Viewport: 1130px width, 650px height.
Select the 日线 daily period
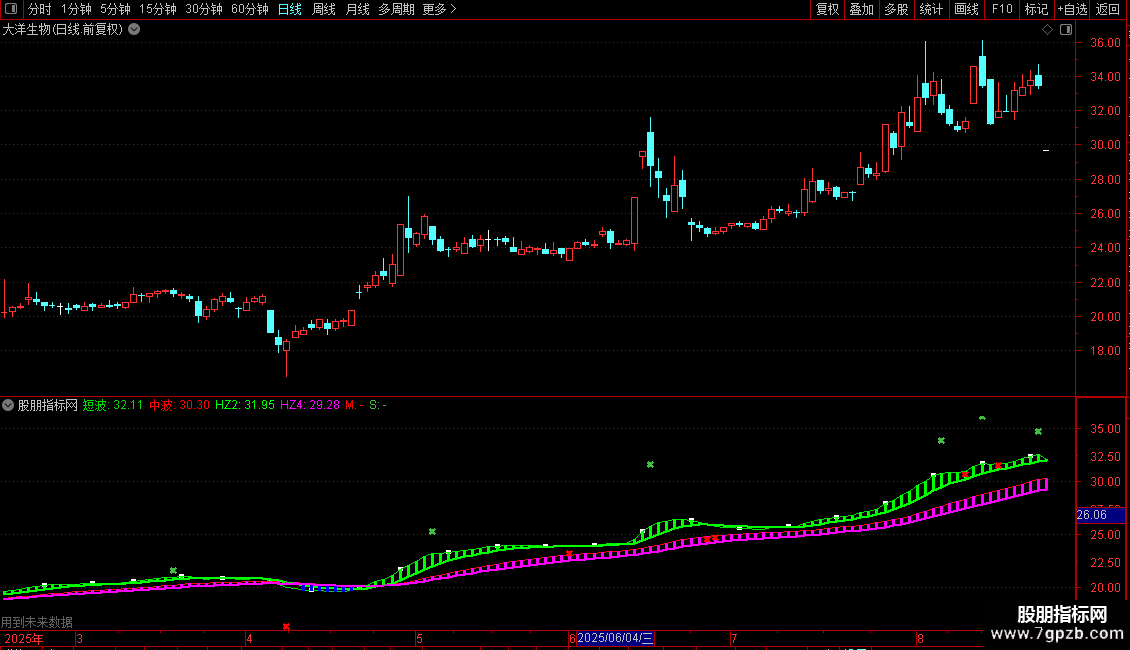pyautogui.click(x=290, y=9)
